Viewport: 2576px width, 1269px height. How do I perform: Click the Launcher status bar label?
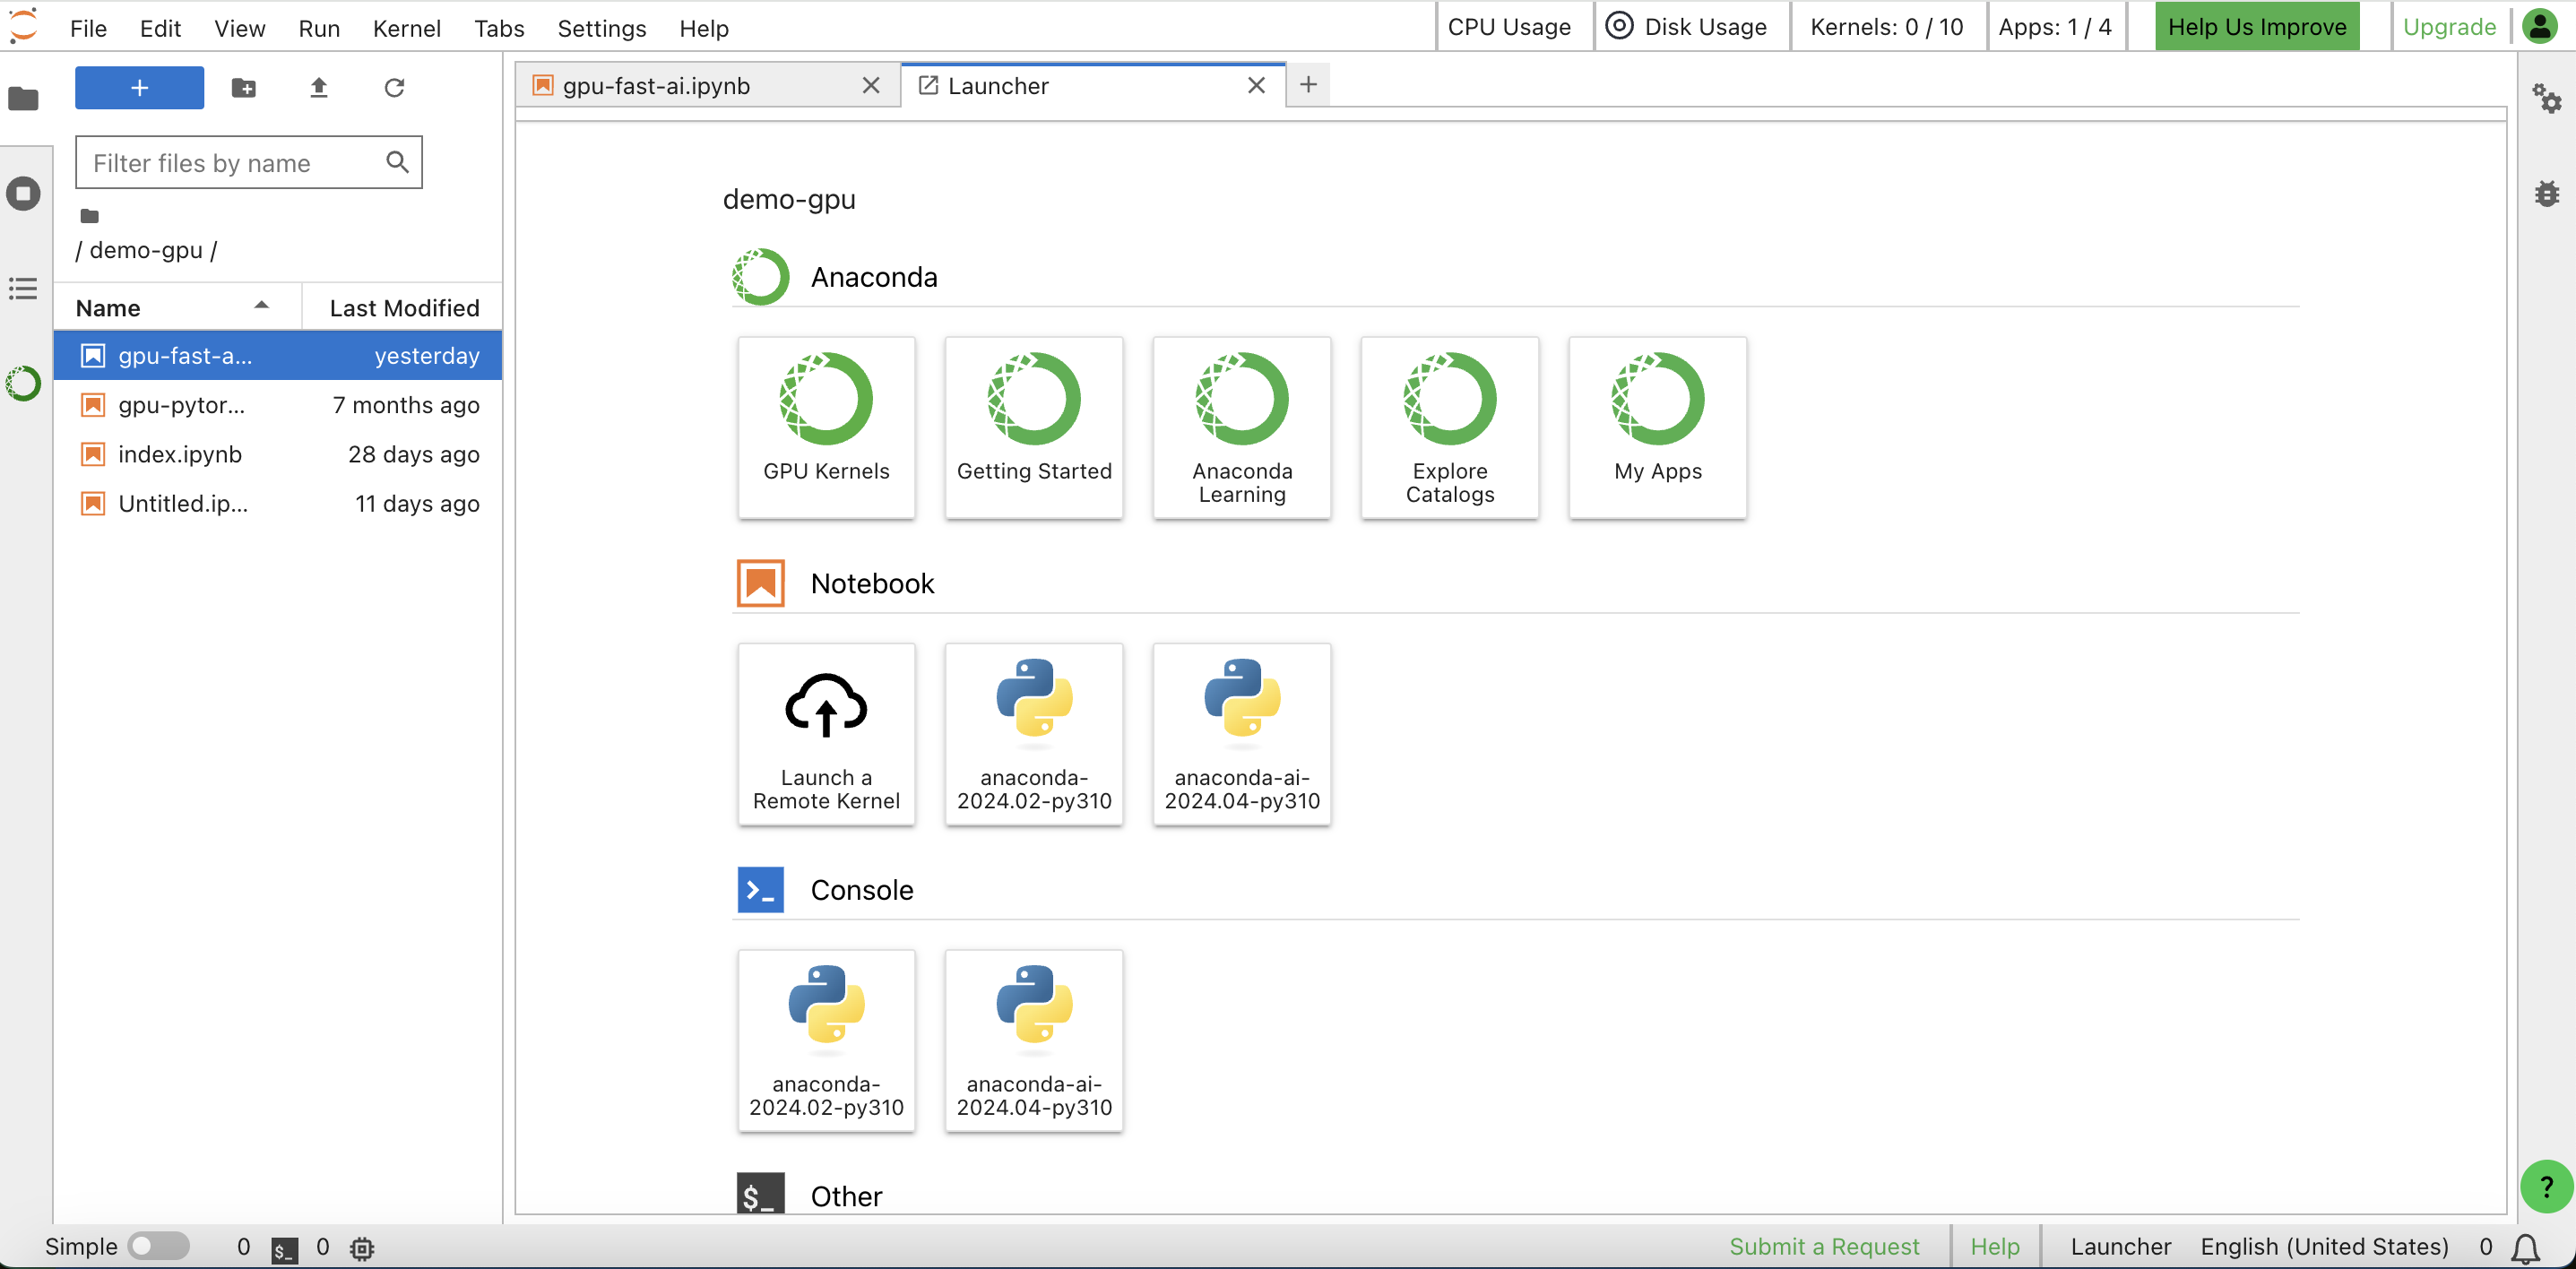[x=2120, y=1246]
